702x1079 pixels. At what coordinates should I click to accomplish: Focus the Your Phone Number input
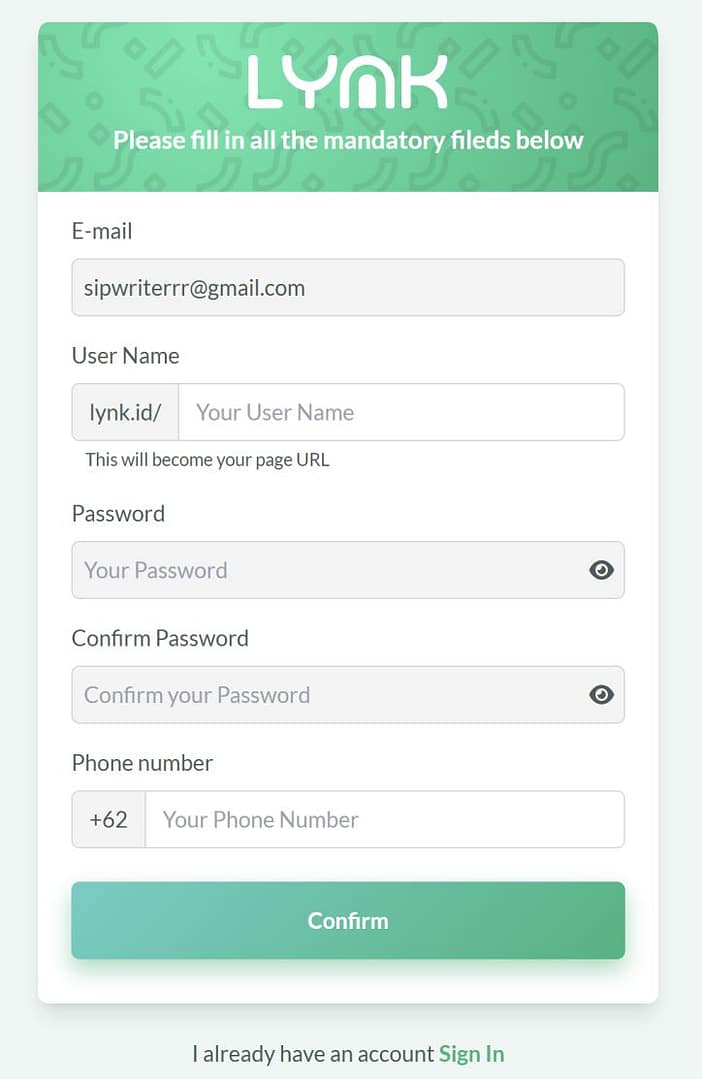click(384, 820)
